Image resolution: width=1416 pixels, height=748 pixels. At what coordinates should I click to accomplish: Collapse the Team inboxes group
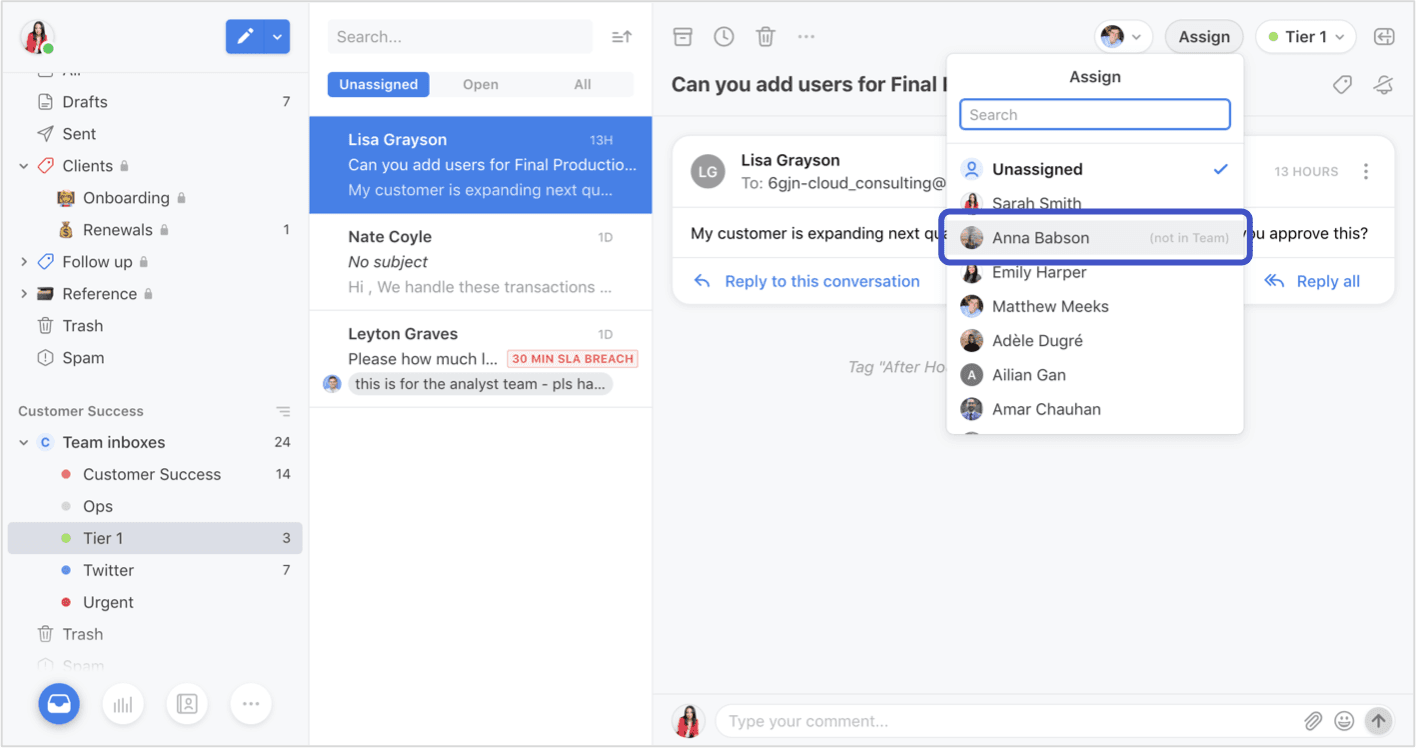coord(24,442)
